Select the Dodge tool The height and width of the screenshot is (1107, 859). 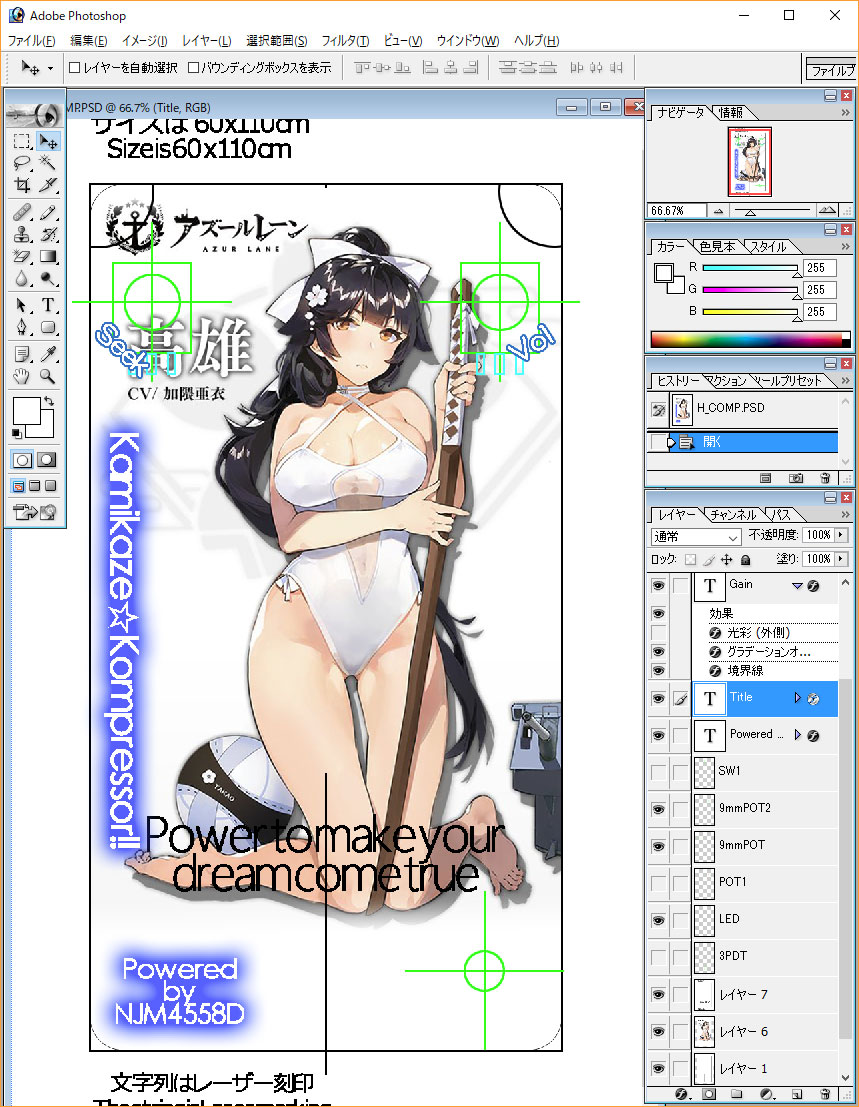pyautogui.click(x=47, y=278)
